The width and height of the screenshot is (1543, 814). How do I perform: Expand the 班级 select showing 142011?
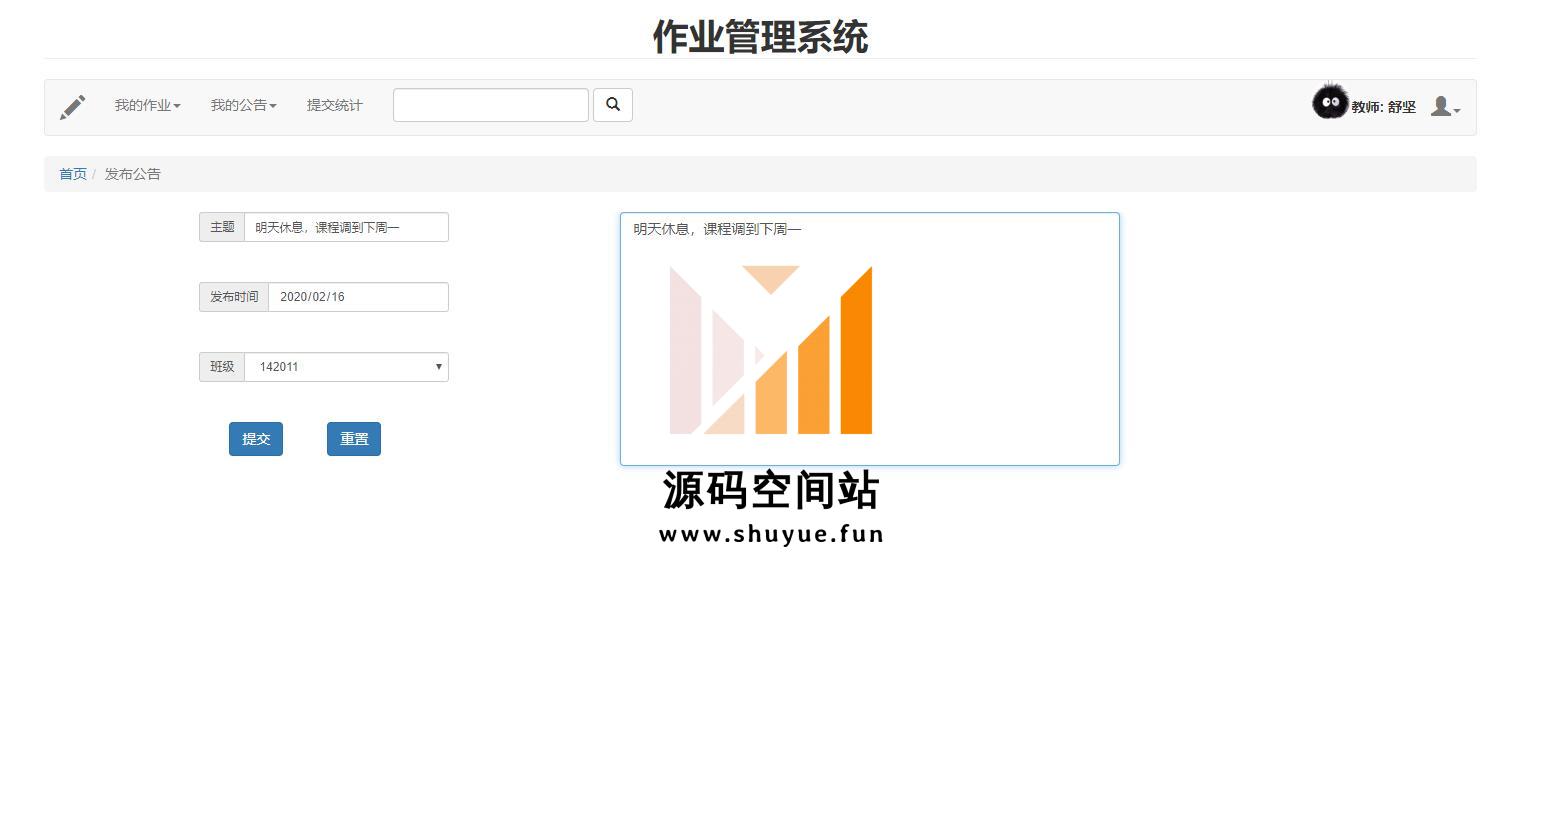(x=346, y=367)
